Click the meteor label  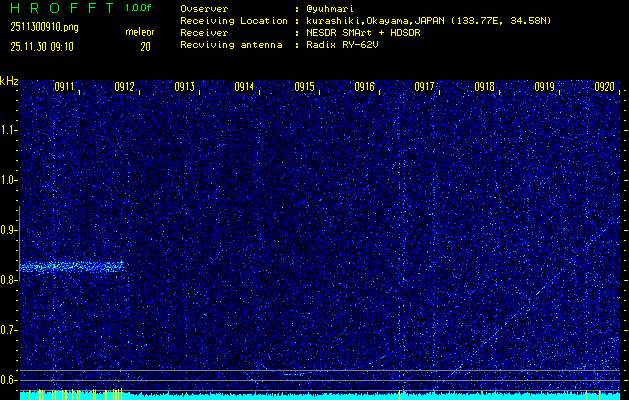(140, 32)
